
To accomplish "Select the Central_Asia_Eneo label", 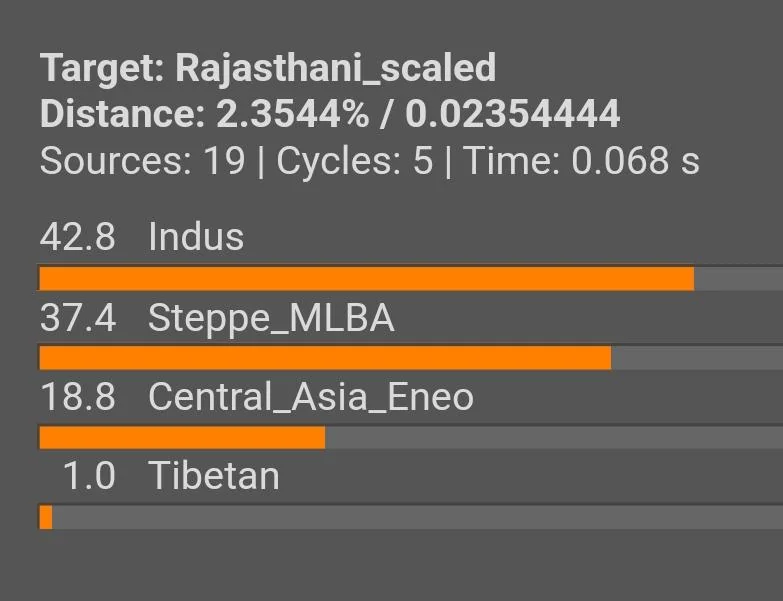I will [x=311, y=397].
